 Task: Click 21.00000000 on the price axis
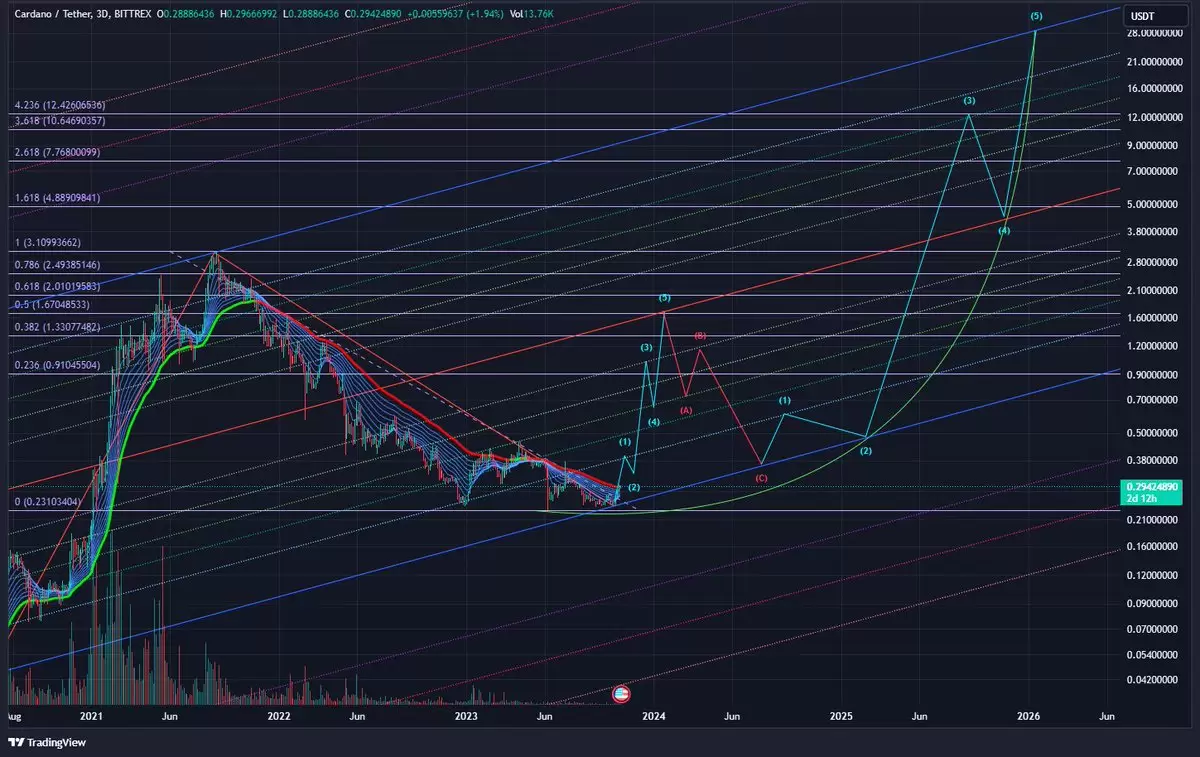(x=1156, y=62)
